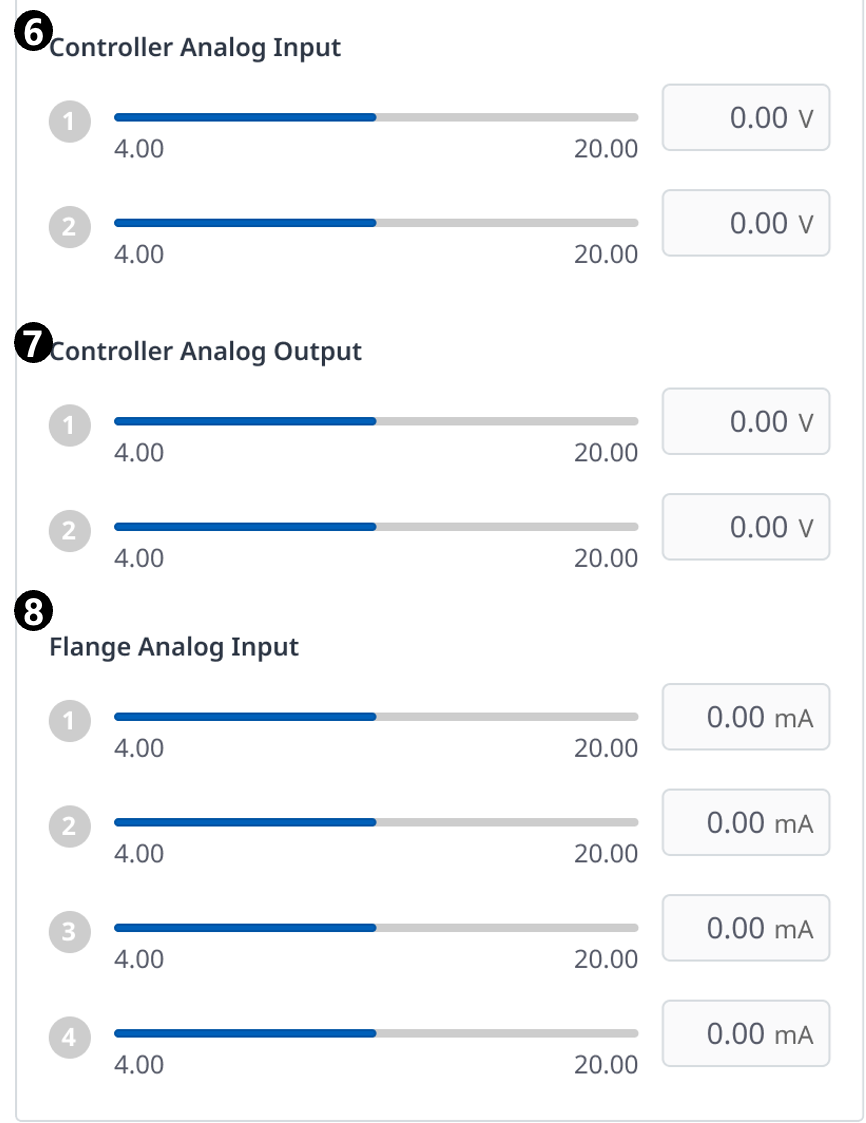Click Controller Analog Output 1 slider

(376, 421)
